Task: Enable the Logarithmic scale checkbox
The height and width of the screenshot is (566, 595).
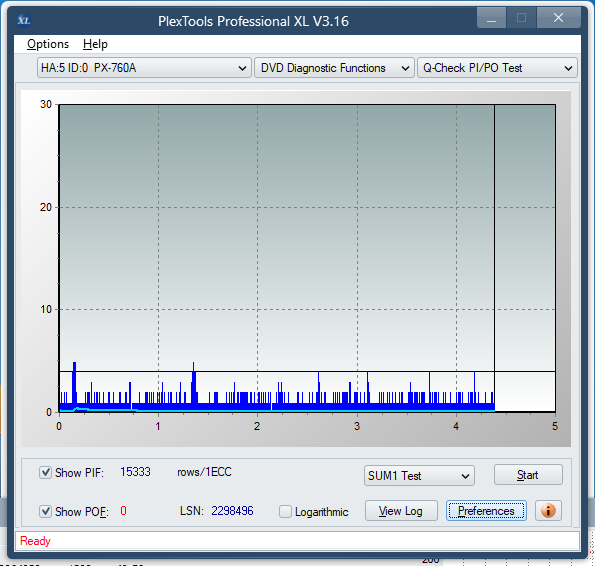Action: pos(285,511)
